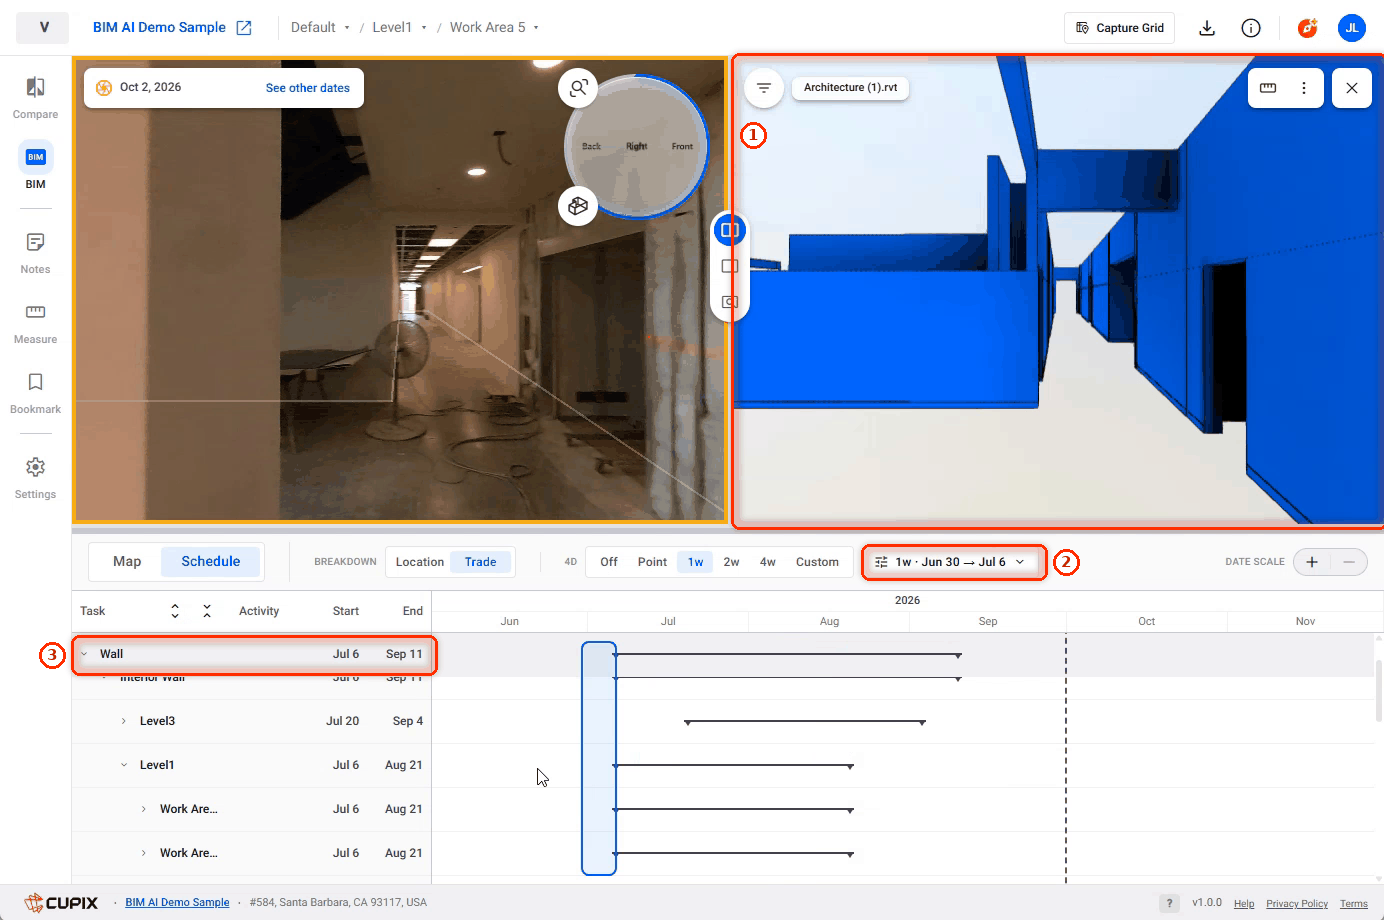Collapse the Level1 task row
Screen dimensions: 1384x920
point(124,765)
